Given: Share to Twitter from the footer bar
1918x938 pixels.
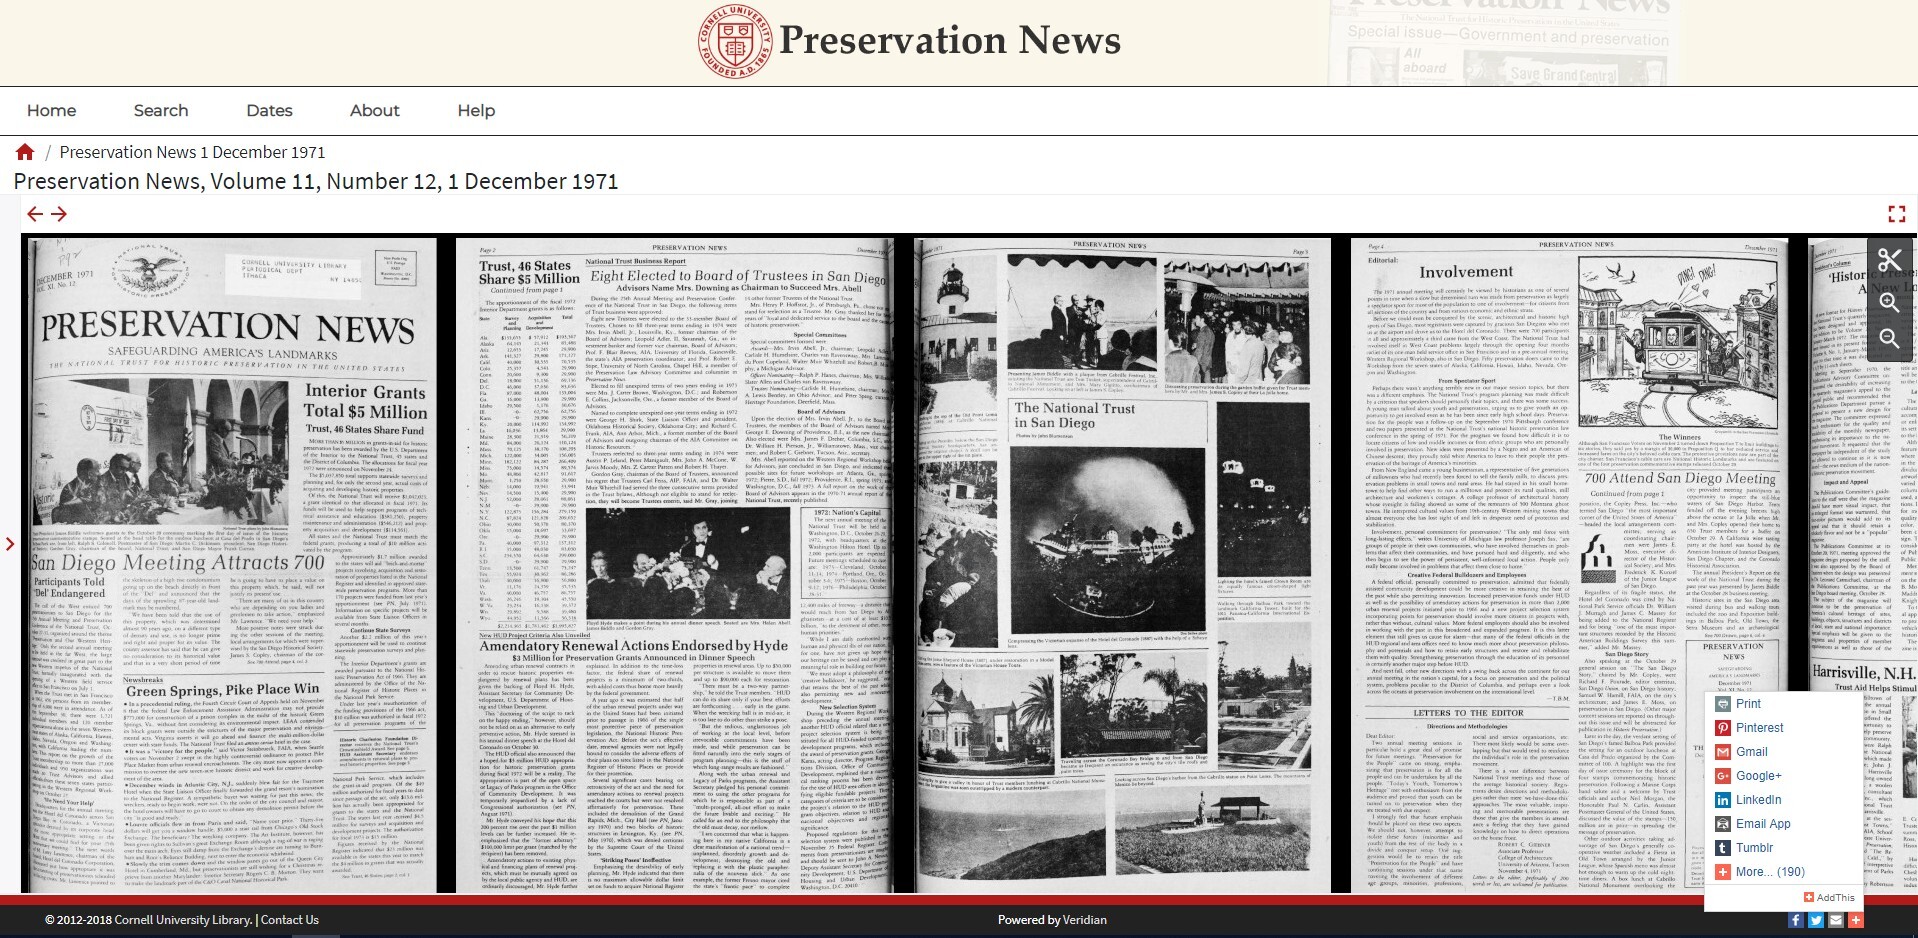Looking at the screenshot, I should pos(1816,920).
